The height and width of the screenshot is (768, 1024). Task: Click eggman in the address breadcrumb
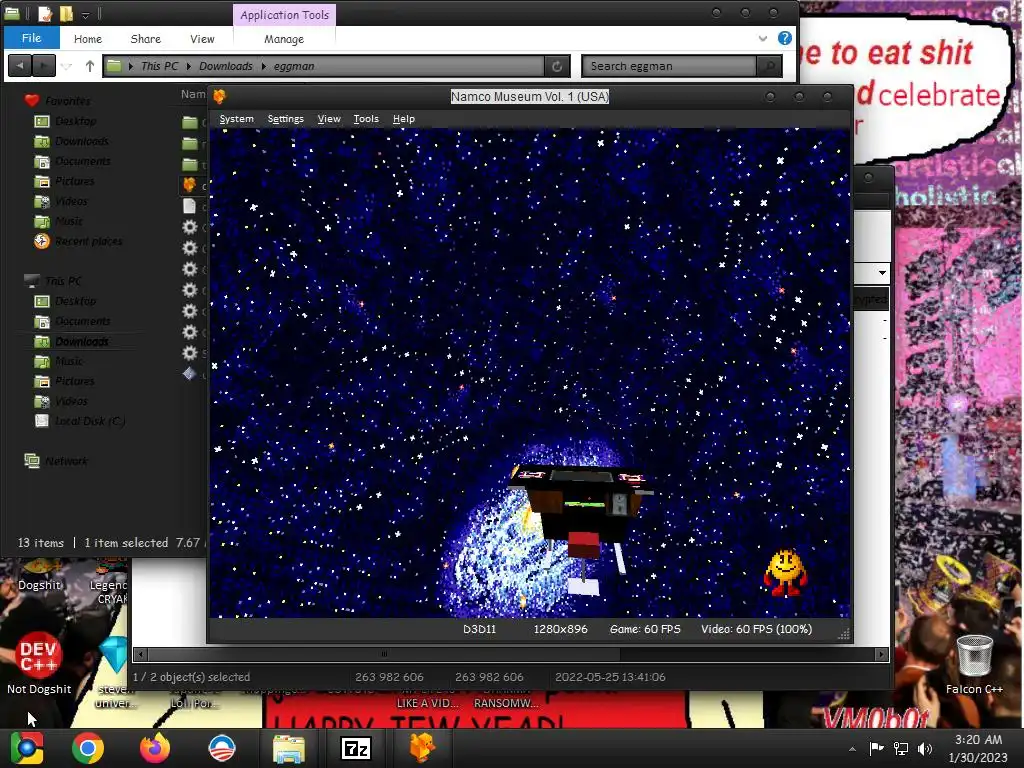click(x=294, y=66)
